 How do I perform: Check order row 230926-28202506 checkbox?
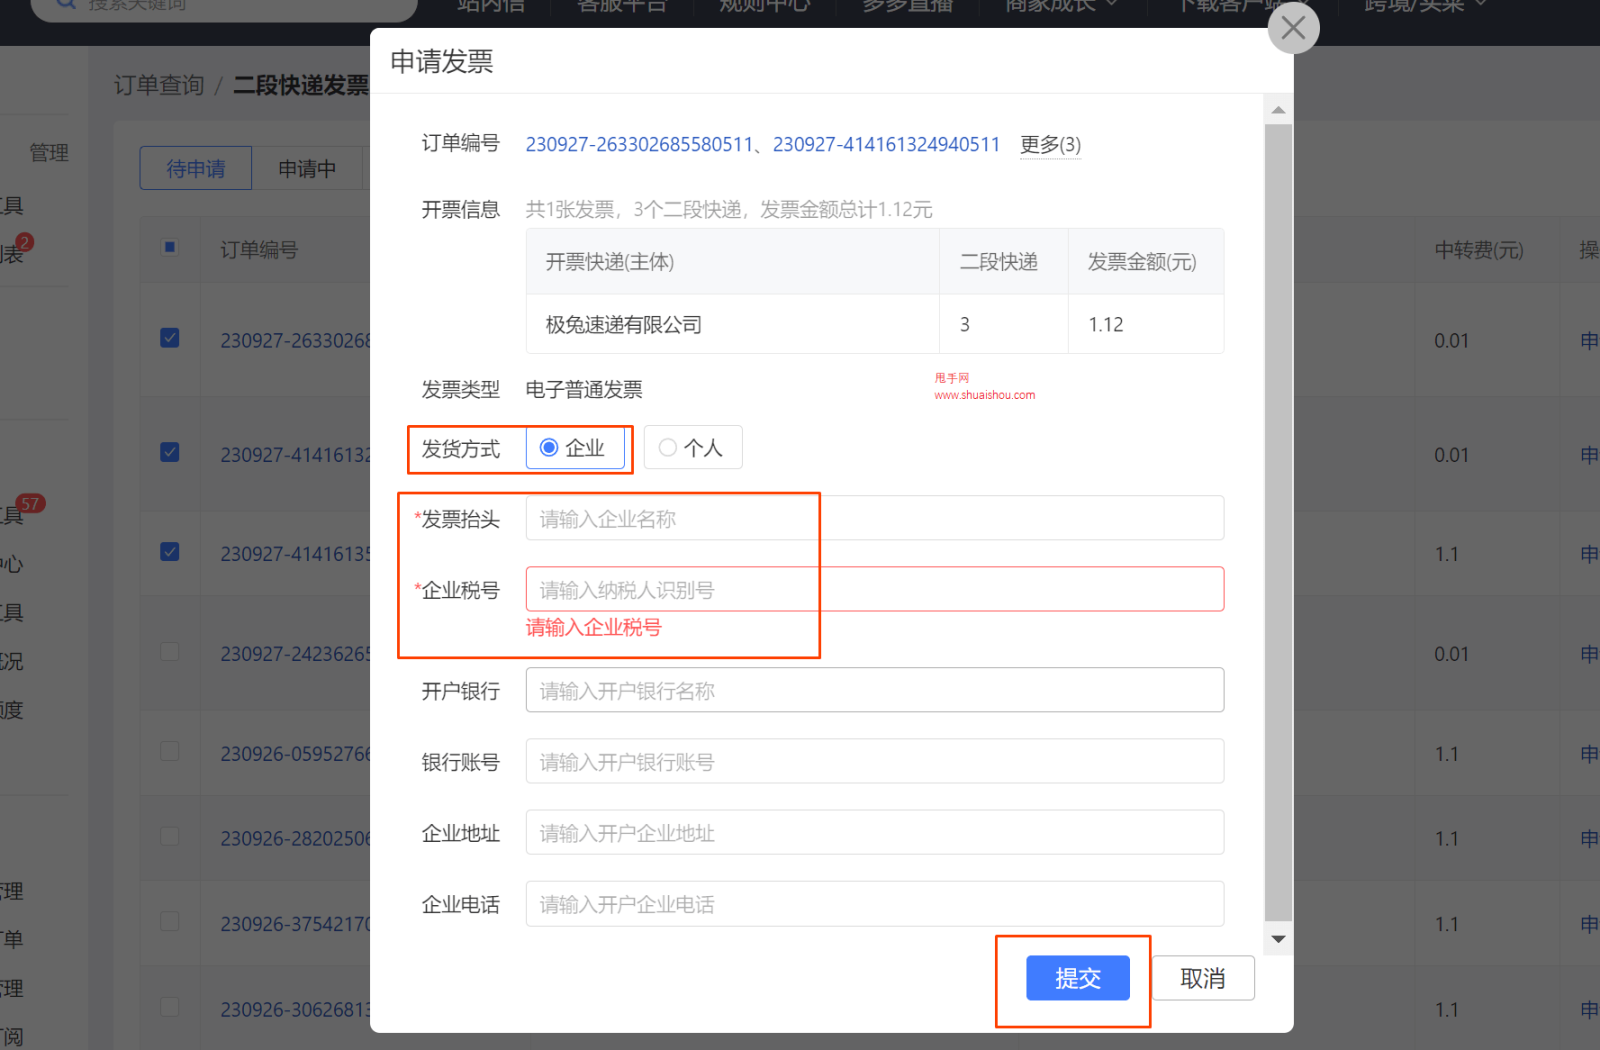(x=170, y=836)
